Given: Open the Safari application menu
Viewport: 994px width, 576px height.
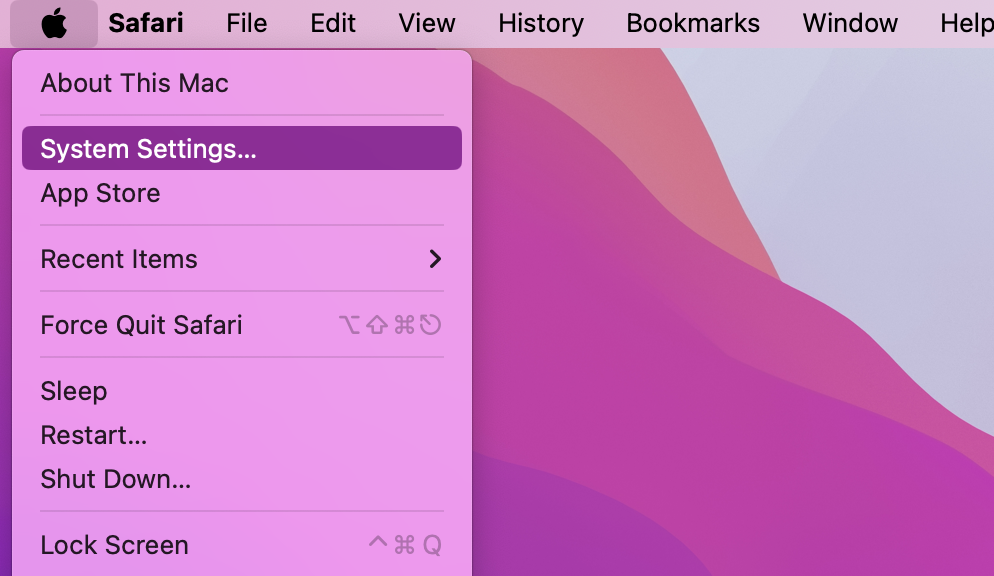Looking at the screenshot, I should tap(146, 23).
